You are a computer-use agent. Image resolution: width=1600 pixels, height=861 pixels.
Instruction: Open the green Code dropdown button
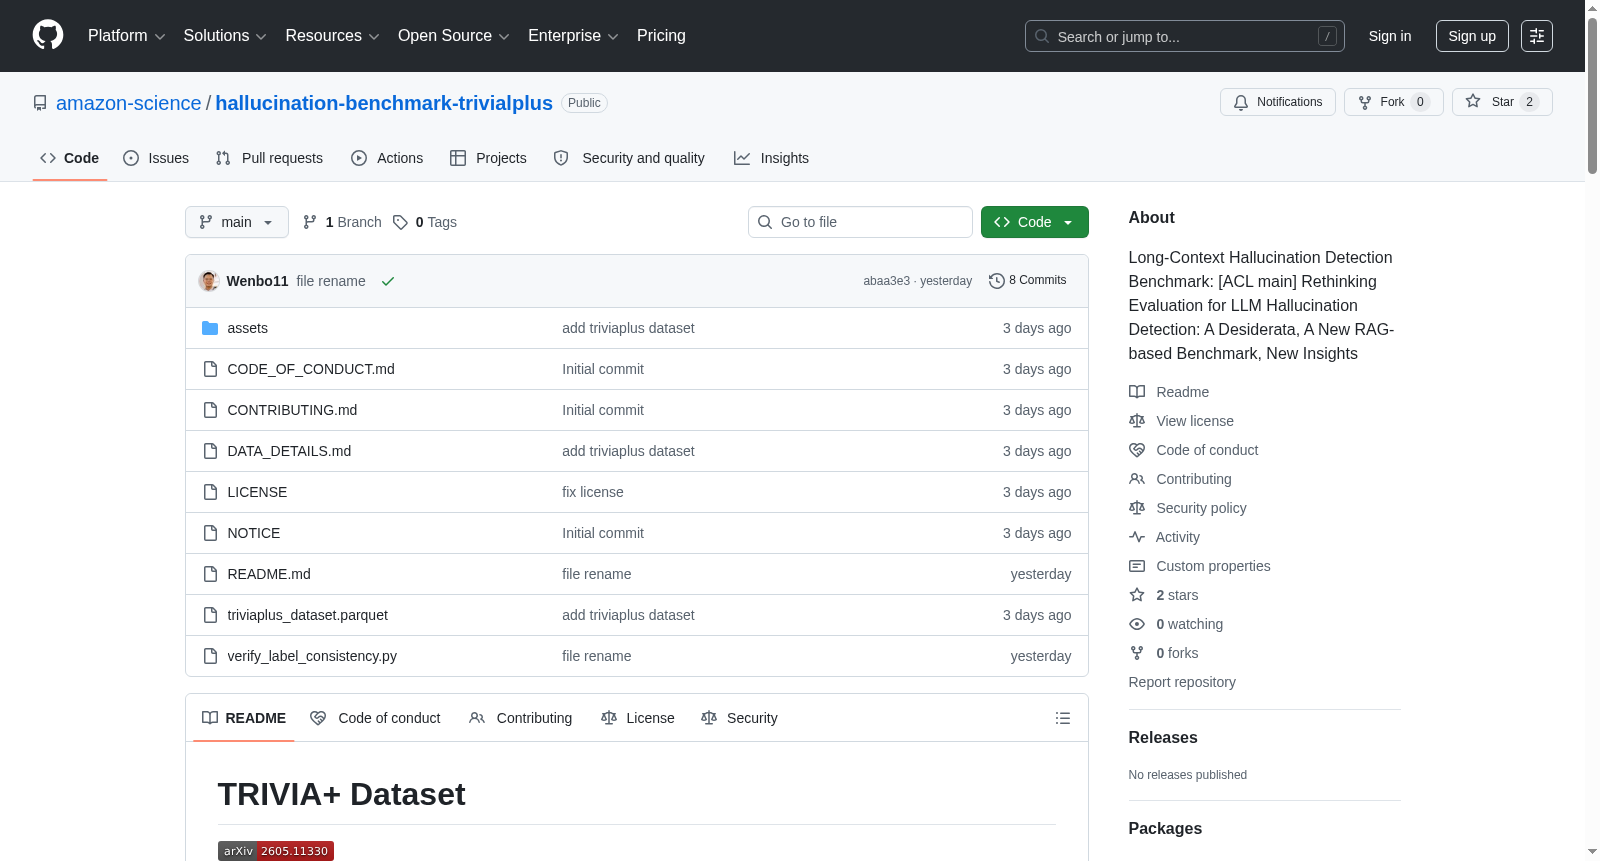1034,222
